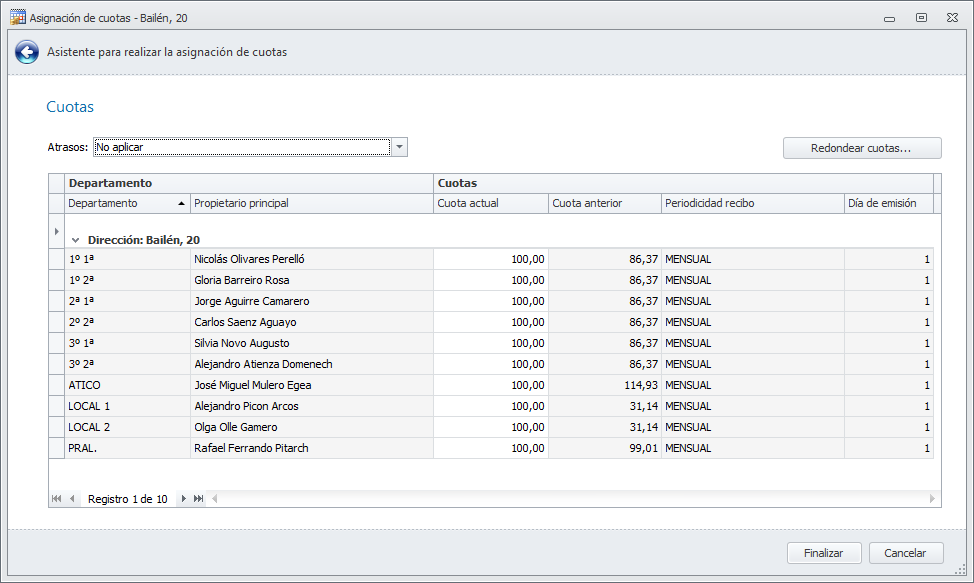Select owner Nicolás Olivares Perelló cell
Screen dimensions: 974x583
311,259
